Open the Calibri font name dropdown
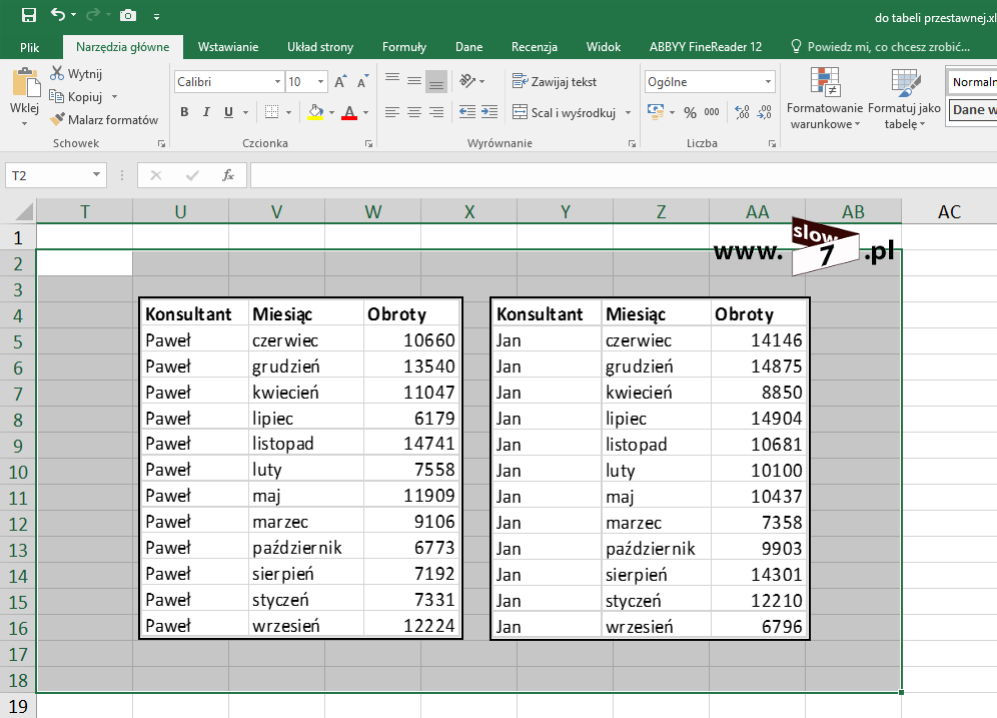 click(277, 81)
